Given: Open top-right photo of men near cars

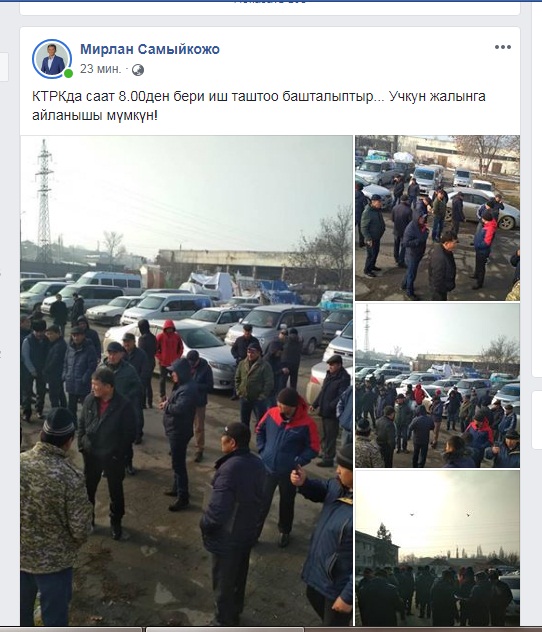Looking at the screenshot, I should (437, 218).
